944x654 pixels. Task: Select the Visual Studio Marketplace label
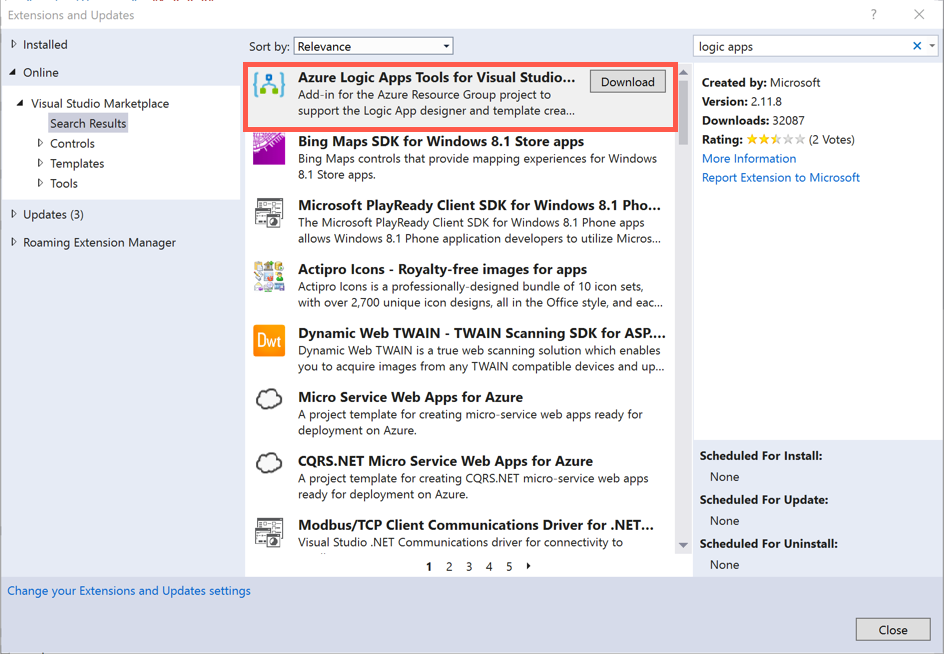(x=100, y=104)
